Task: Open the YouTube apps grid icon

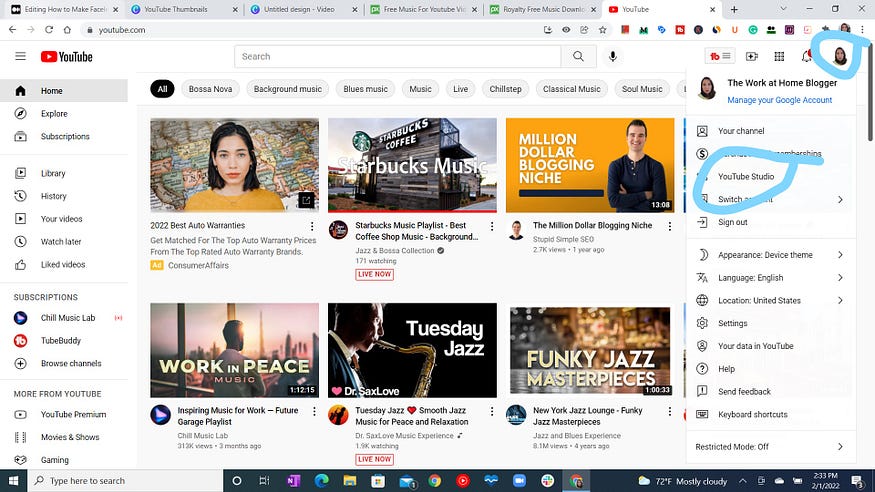Action: pyautogui.click(x=779, y=56)
